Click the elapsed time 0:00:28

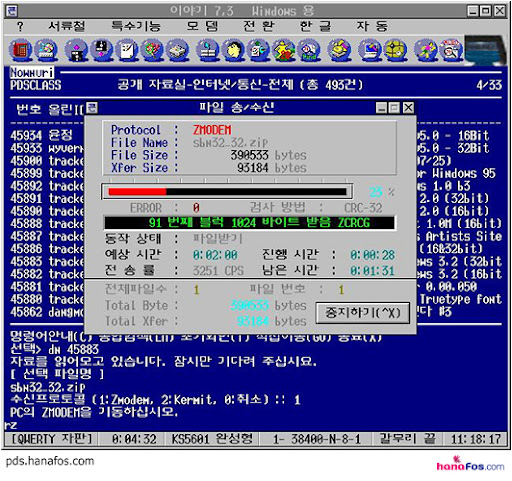point(372,255)
